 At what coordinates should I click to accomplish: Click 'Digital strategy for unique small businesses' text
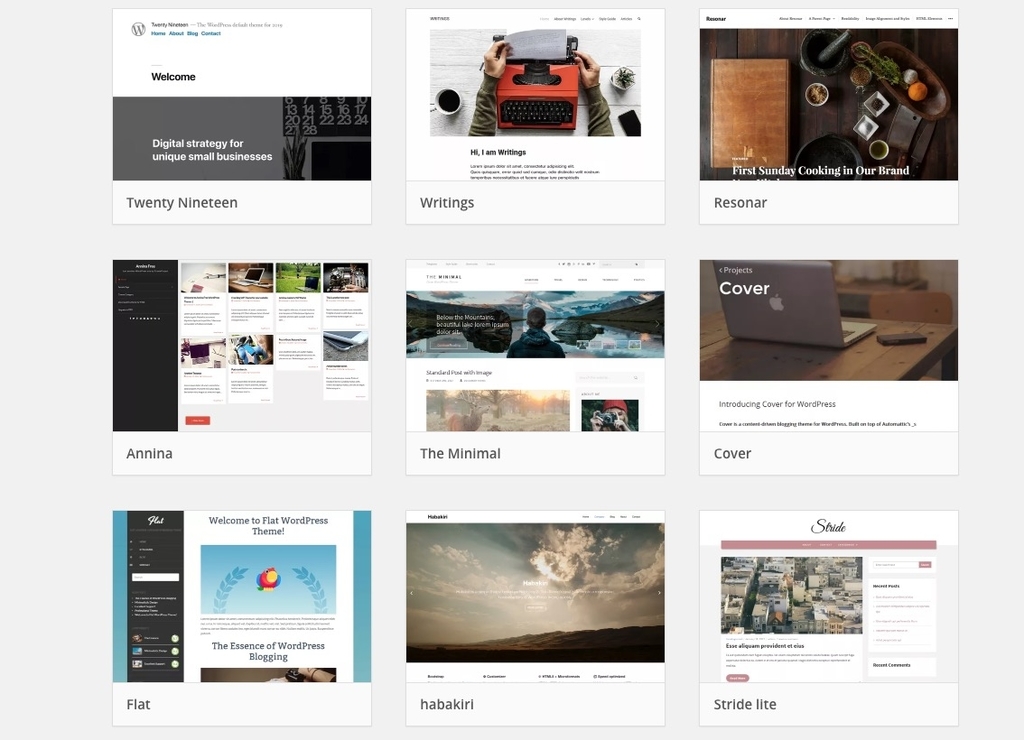click(x=212, y=150)
